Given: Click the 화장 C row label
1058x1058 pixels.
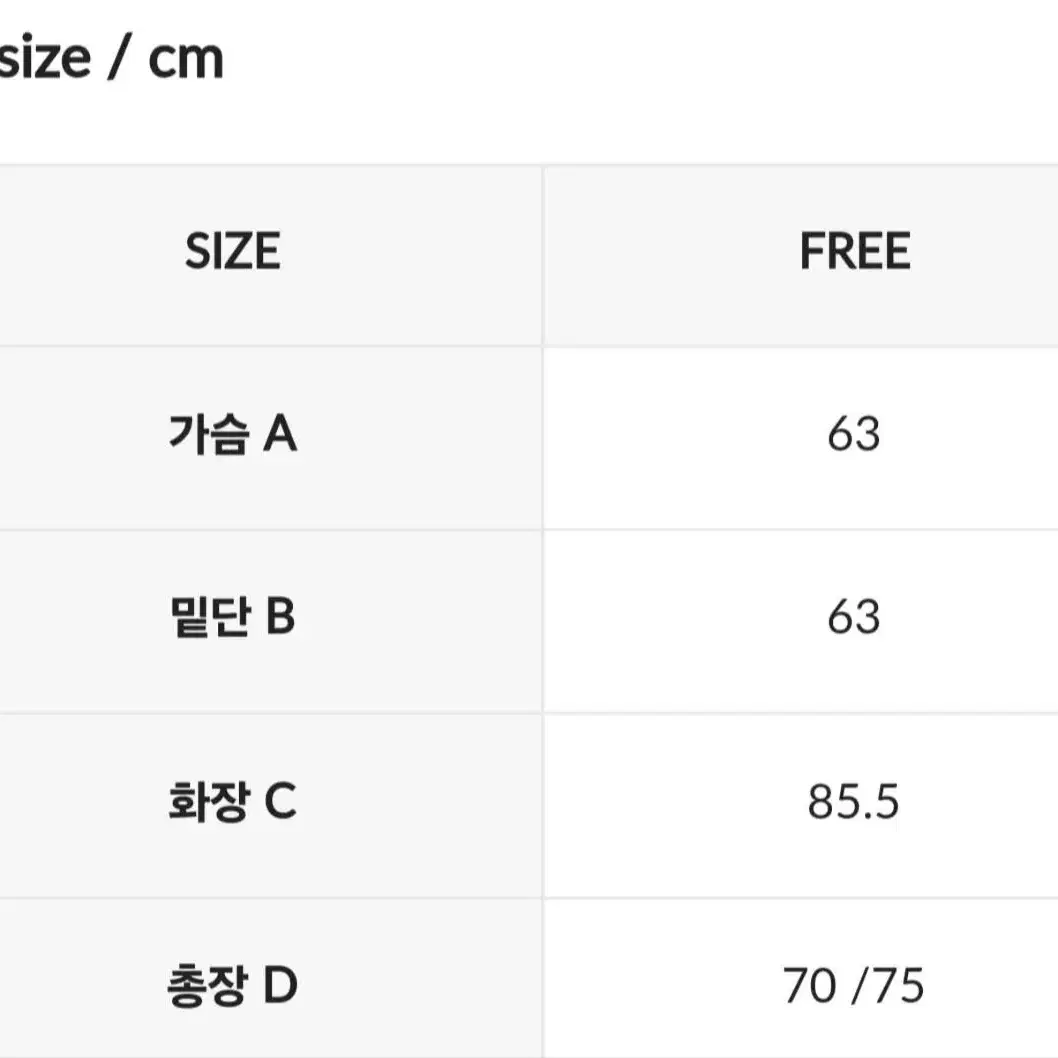Looking at the screenshot, I should coord(233,801).
